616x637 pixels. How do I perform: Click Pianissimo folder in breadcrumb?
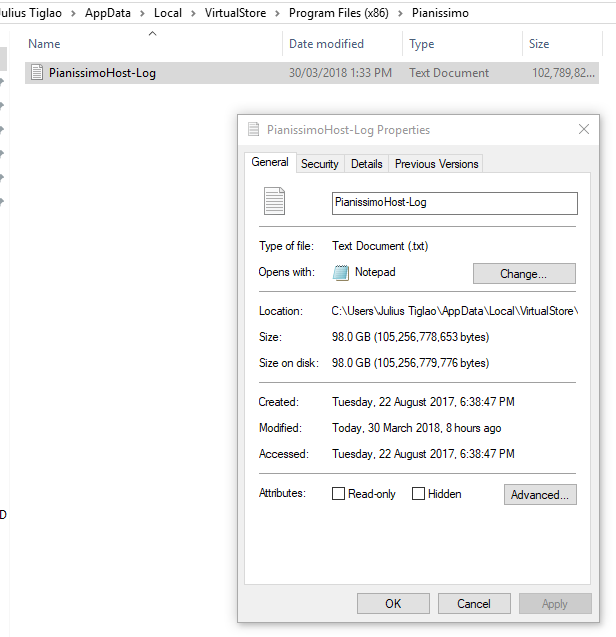pyautogui.click(x=440, y=13)
